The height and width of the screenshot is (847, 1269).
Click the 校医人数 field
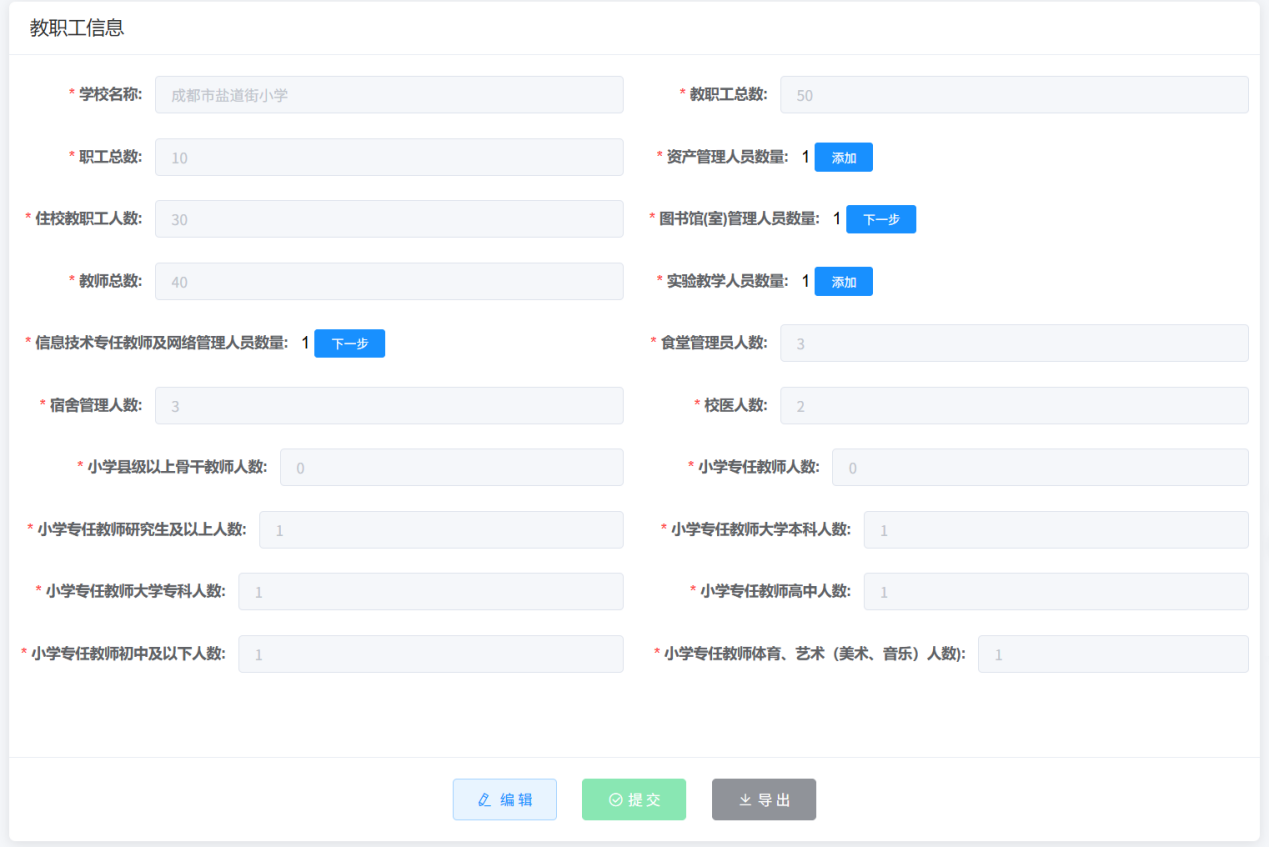(1014, 406)
